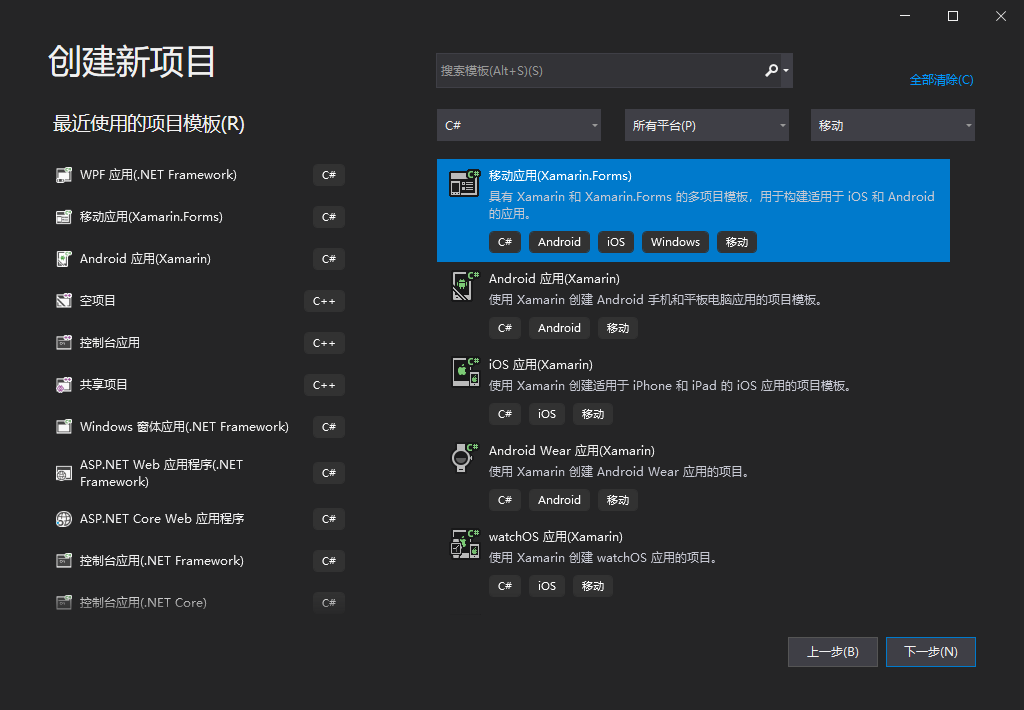
Task: Select the iOS 应用(Xamarin) result title
Action: click(540, 364)
